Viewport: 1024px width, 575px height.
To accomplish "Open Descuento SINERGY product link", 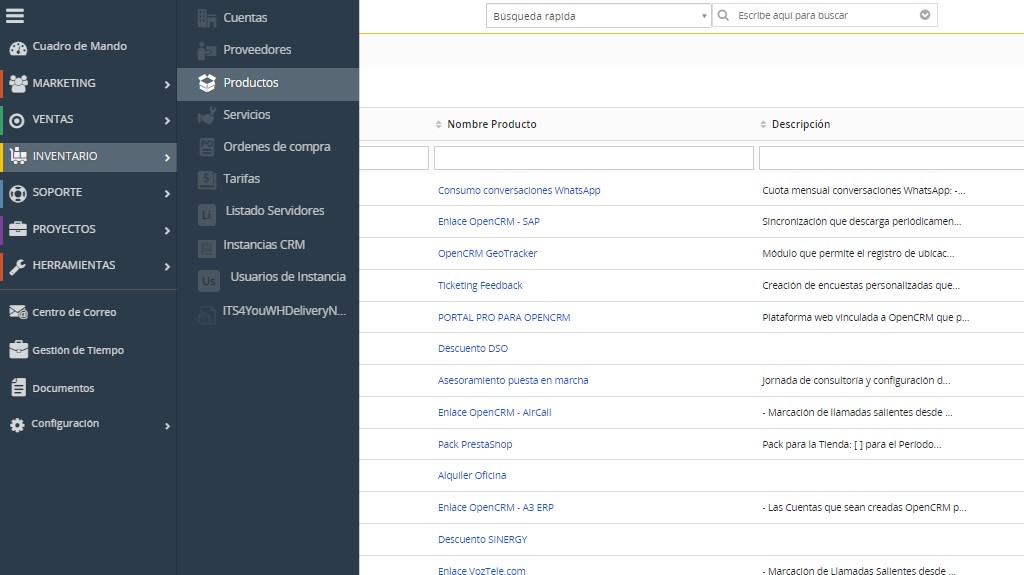I will 483,539.
